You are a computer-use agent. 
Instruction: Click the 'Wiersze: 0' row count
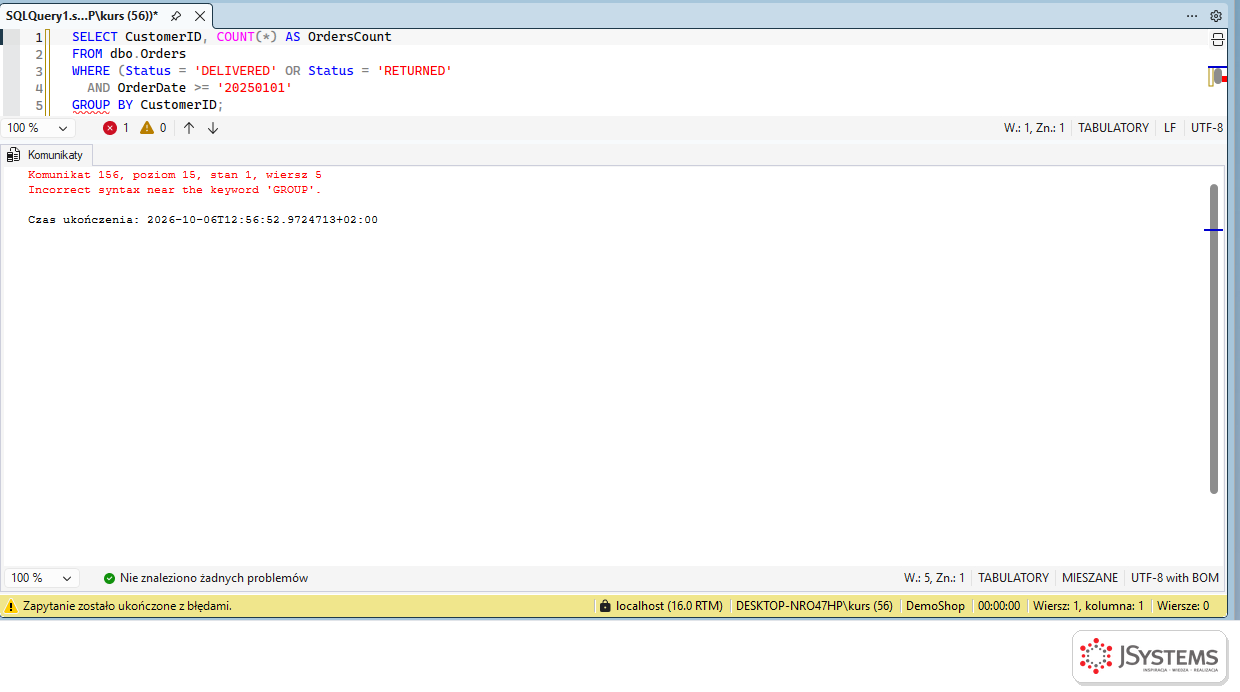(1183, 606)
